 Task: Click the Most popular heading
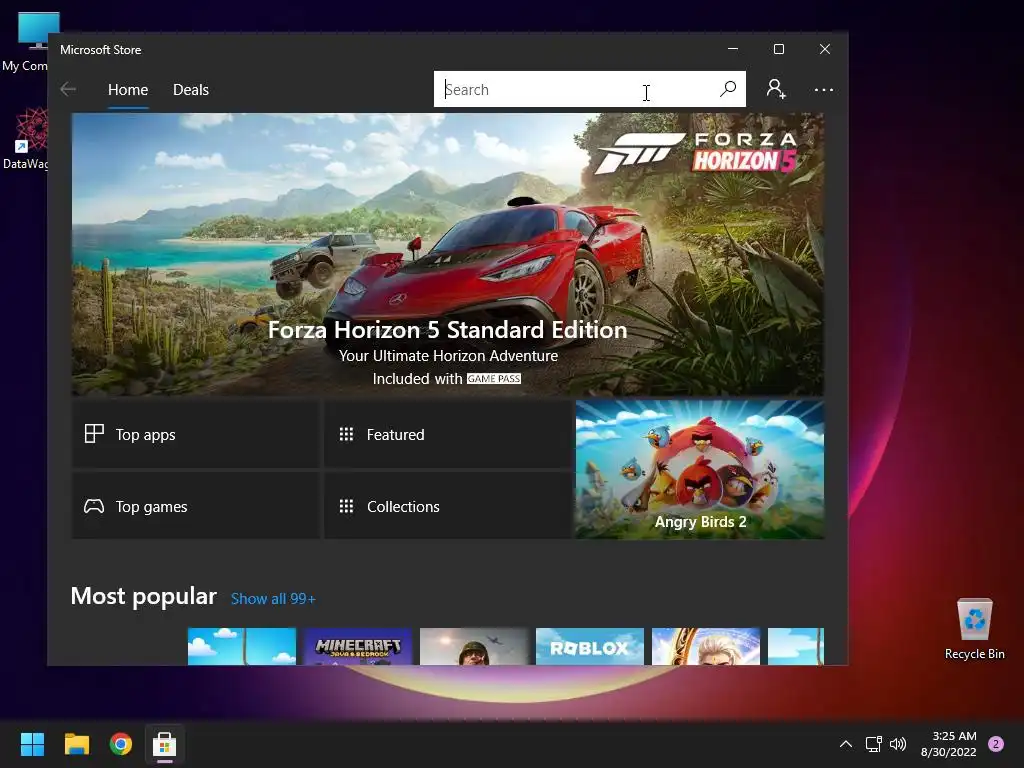point(143,596)
